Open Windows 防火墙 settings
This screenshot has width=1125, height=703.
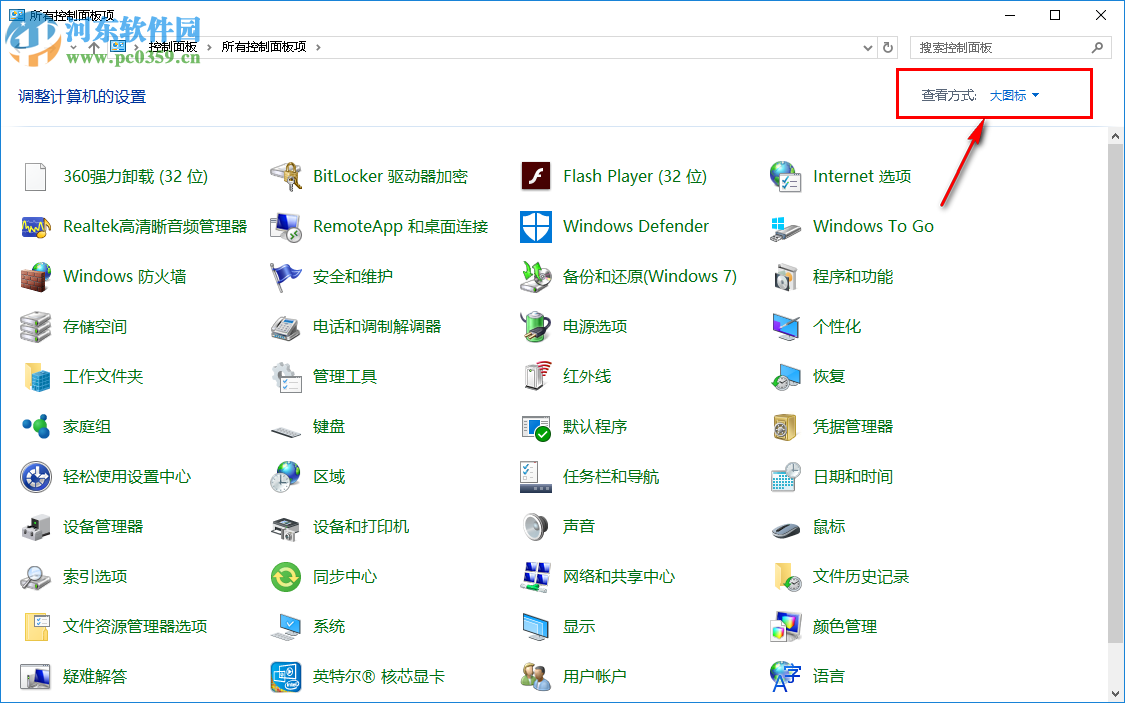click(x=125, y=276)
